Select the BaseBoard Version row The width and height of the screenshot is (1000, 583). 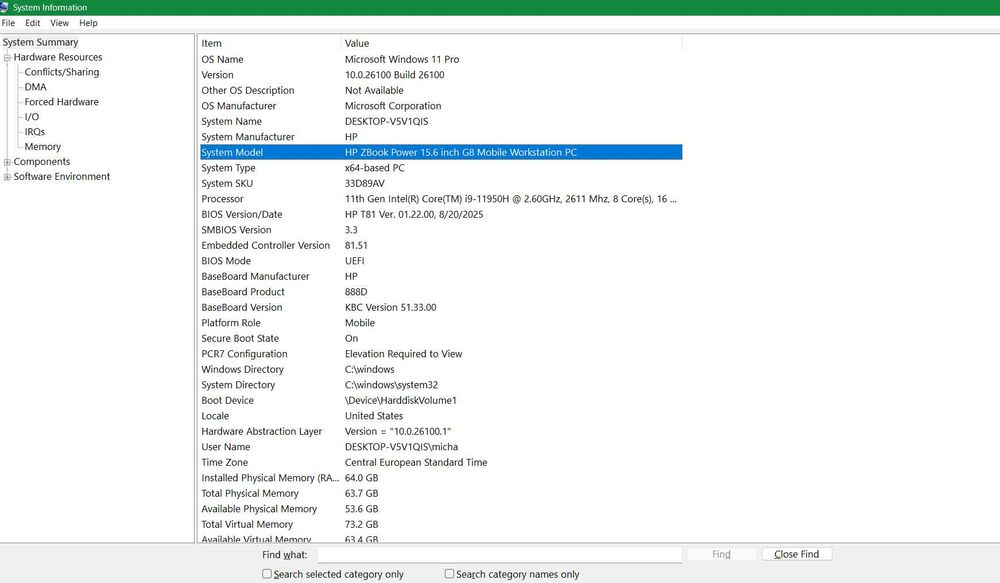441,307
